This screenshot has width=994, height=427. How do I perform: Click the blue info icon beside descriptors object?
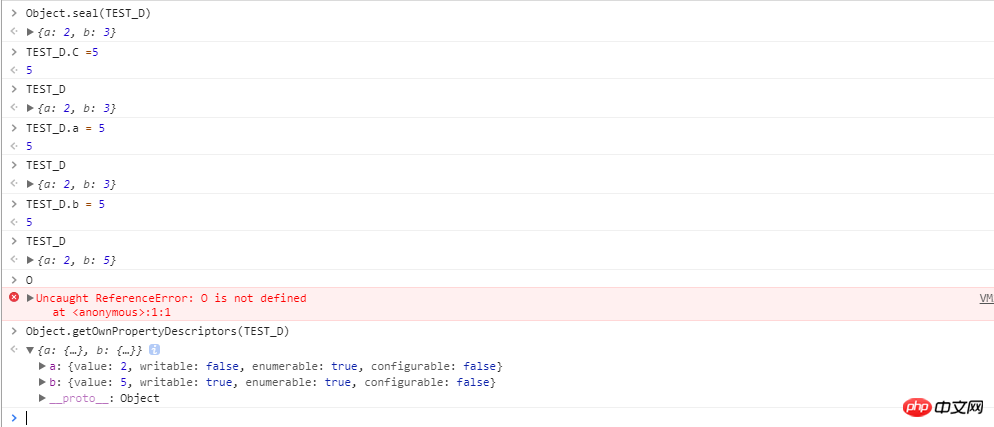click(x=153, y=351)
